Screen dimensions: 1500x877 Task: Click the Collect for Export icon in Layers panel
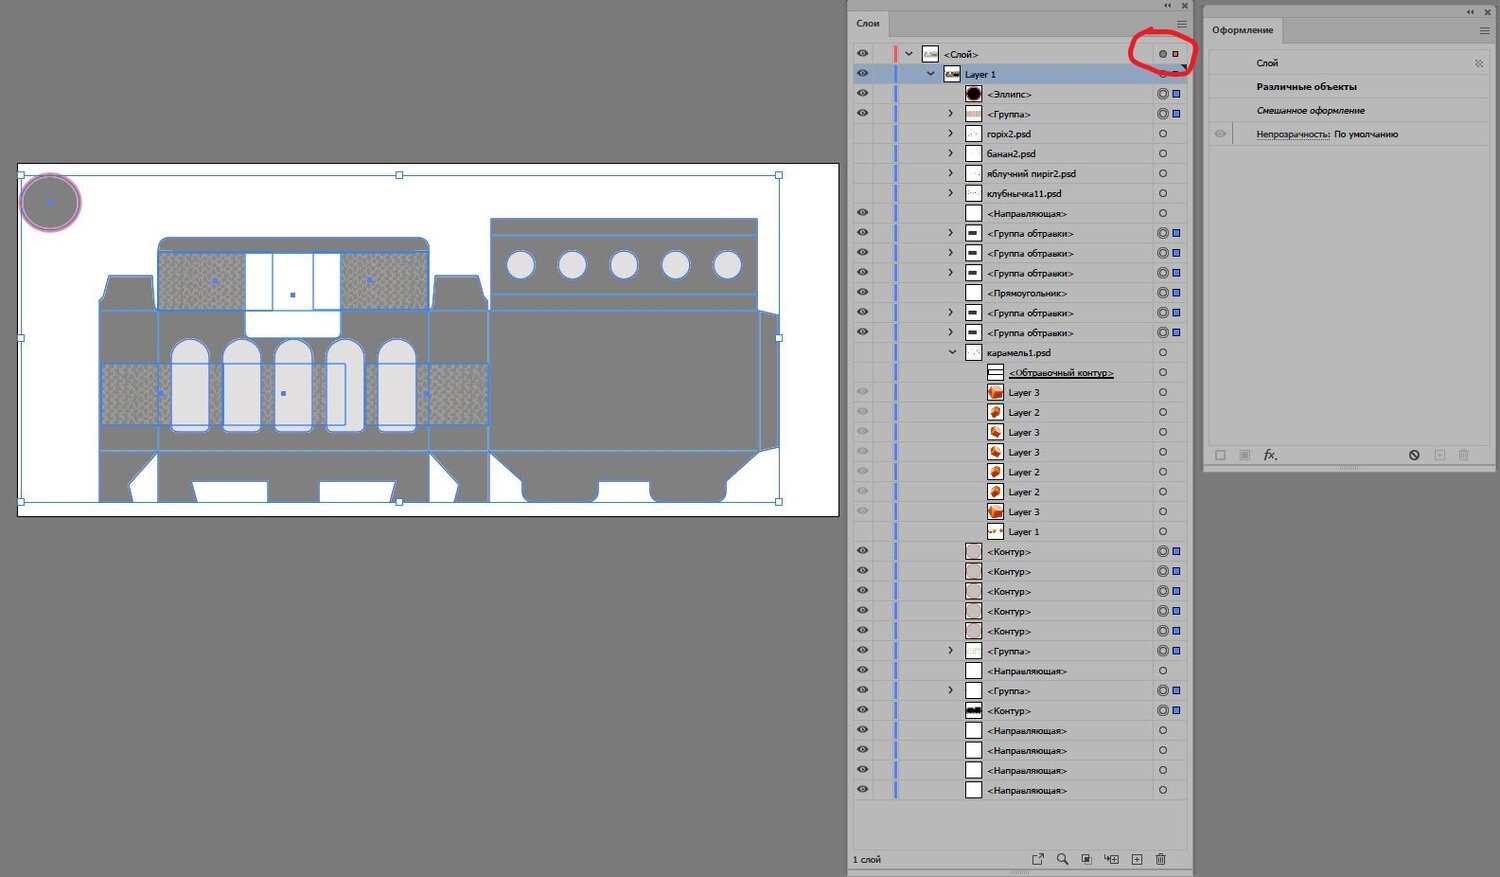pos(1037,859)
